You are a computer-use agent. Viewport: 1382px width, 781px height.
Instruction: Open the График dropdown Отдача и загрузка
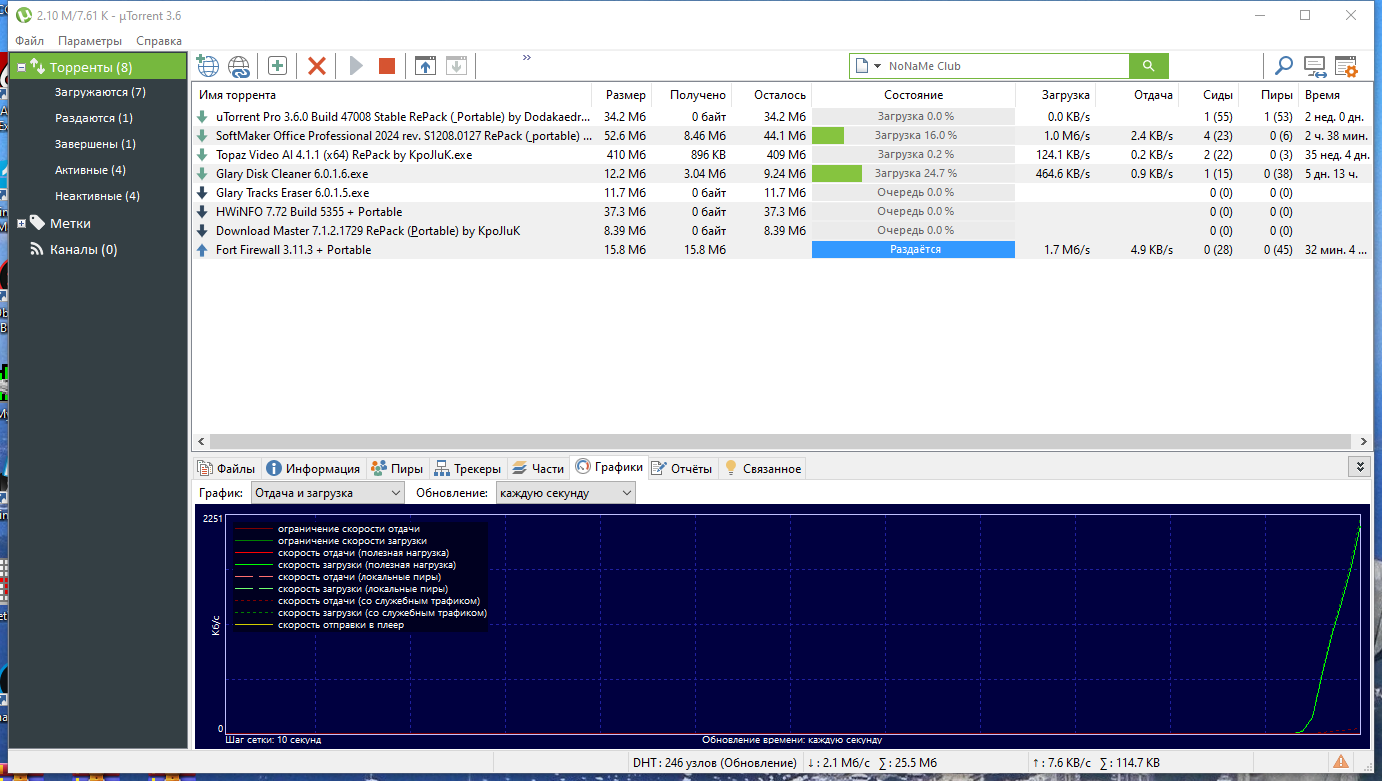[327, 493]
